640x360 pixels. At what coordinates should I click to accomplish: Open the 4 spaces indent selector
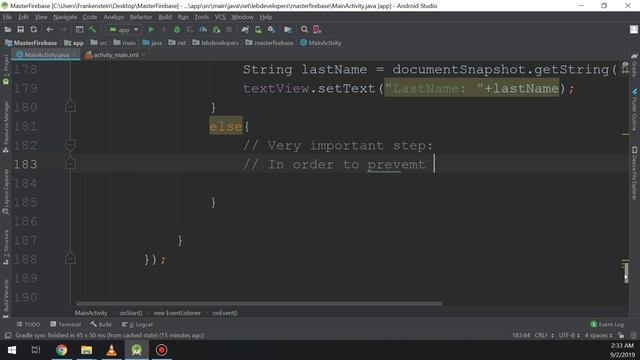[598, 336]
